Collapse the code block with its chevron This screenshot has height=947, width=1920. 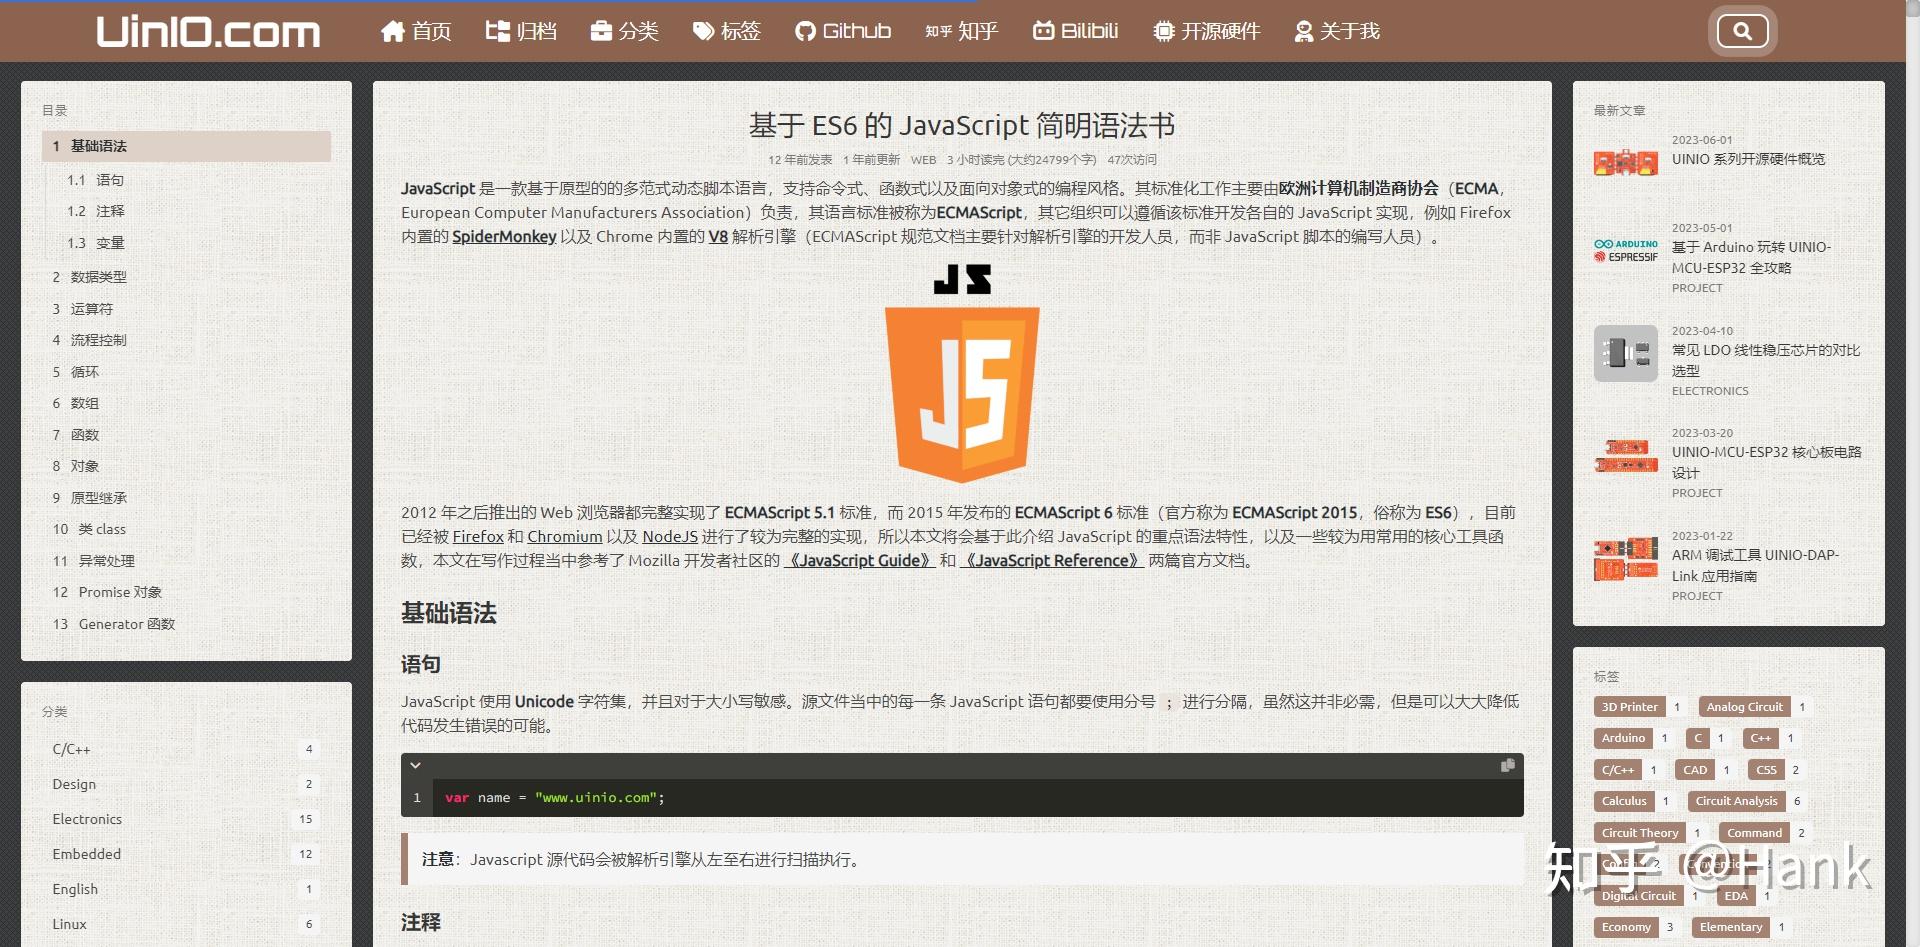coord(417,764)
